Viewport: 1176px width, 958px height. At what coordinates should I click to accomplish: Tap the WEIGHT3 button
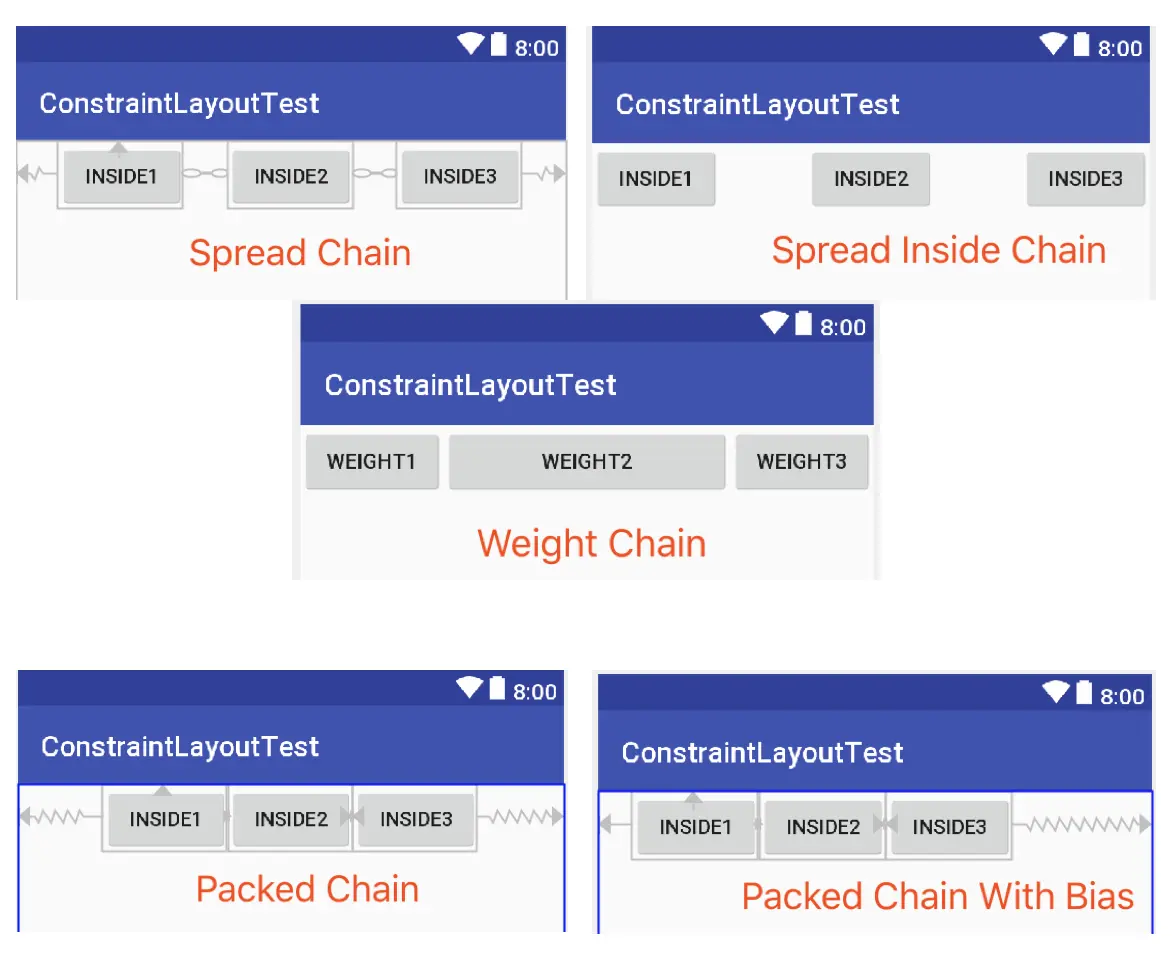(x=801, y=462)
